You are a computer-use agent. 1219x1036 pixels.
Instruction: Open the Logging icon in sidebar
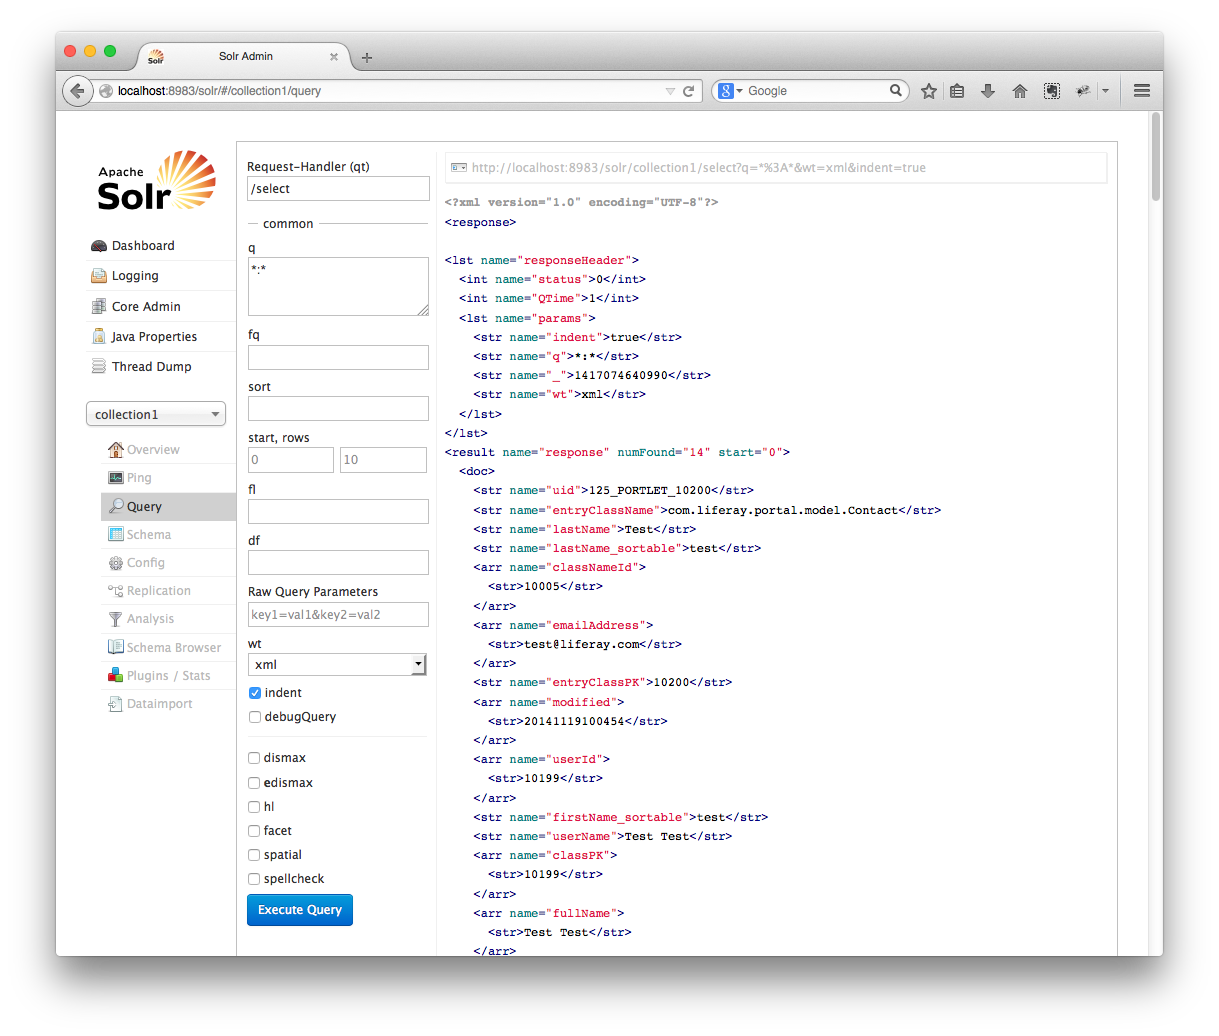99,276
